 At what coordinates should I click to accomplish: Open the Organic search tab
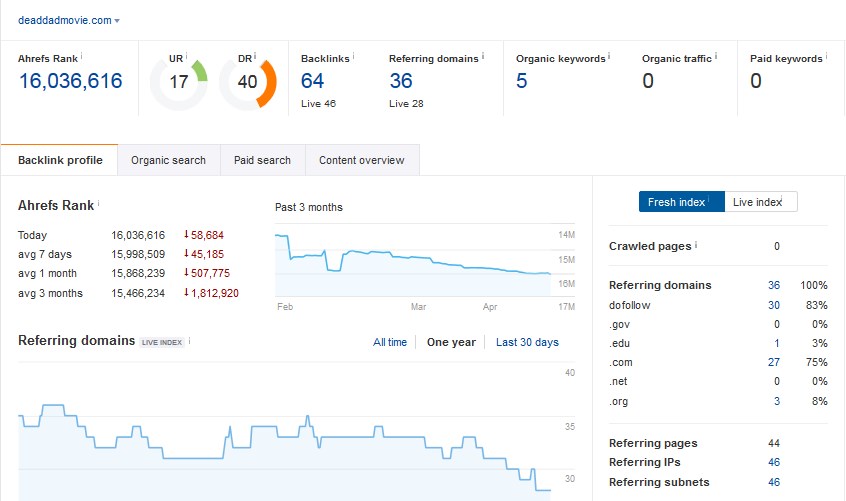click(x=168, y=160)
